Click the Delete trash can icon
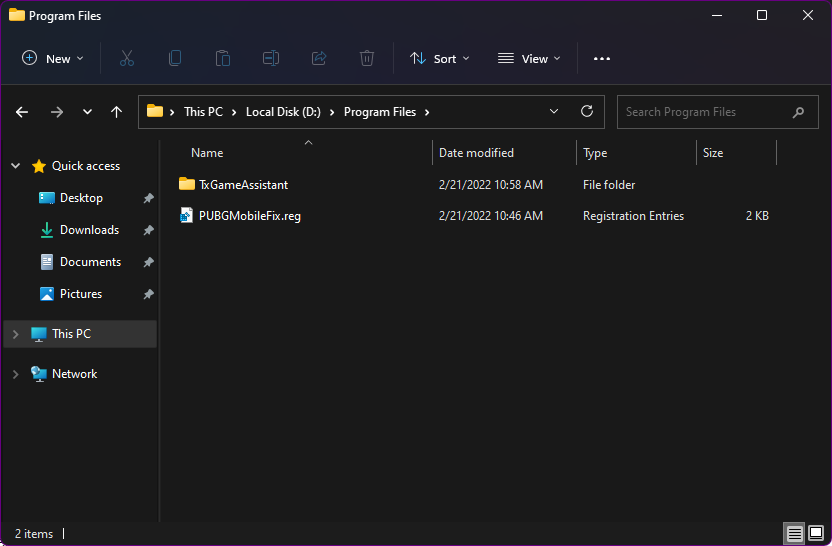Screen dimensions: 832x546 (x=367, y=59)
